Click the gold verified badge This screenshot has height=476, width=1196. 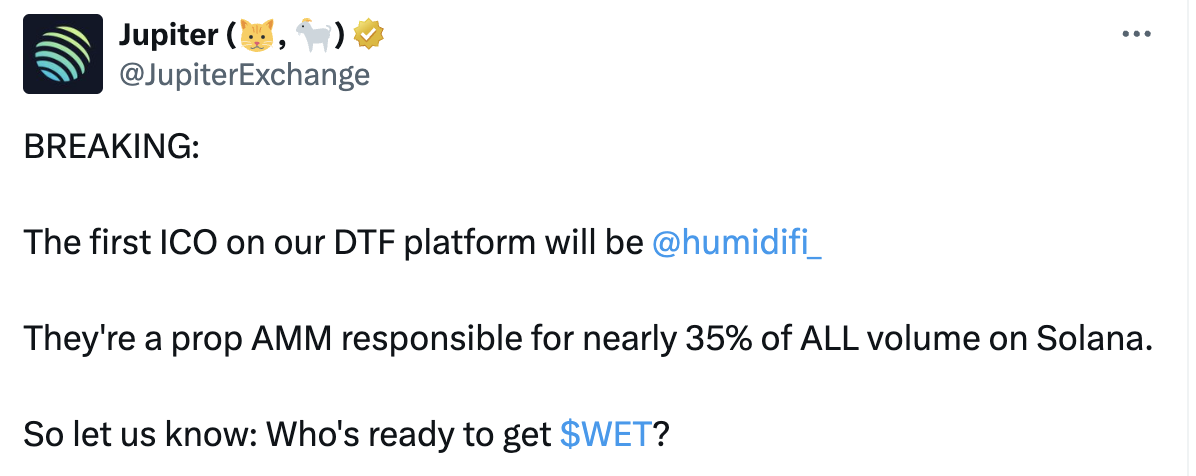point(370,36)
